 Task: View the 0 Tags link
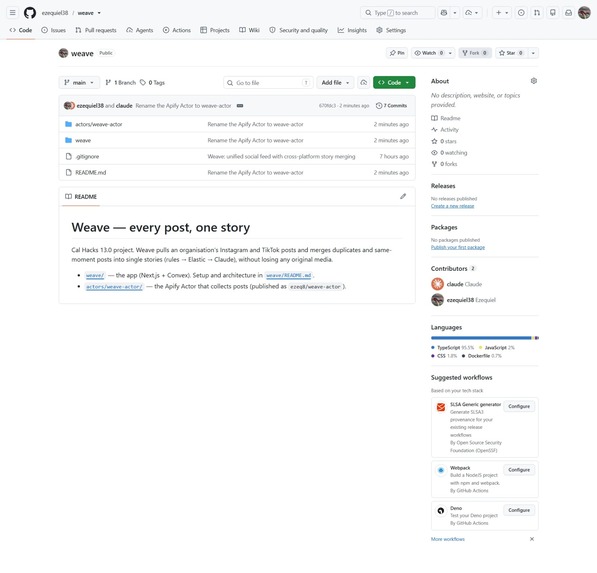click(x=152, y=83)
